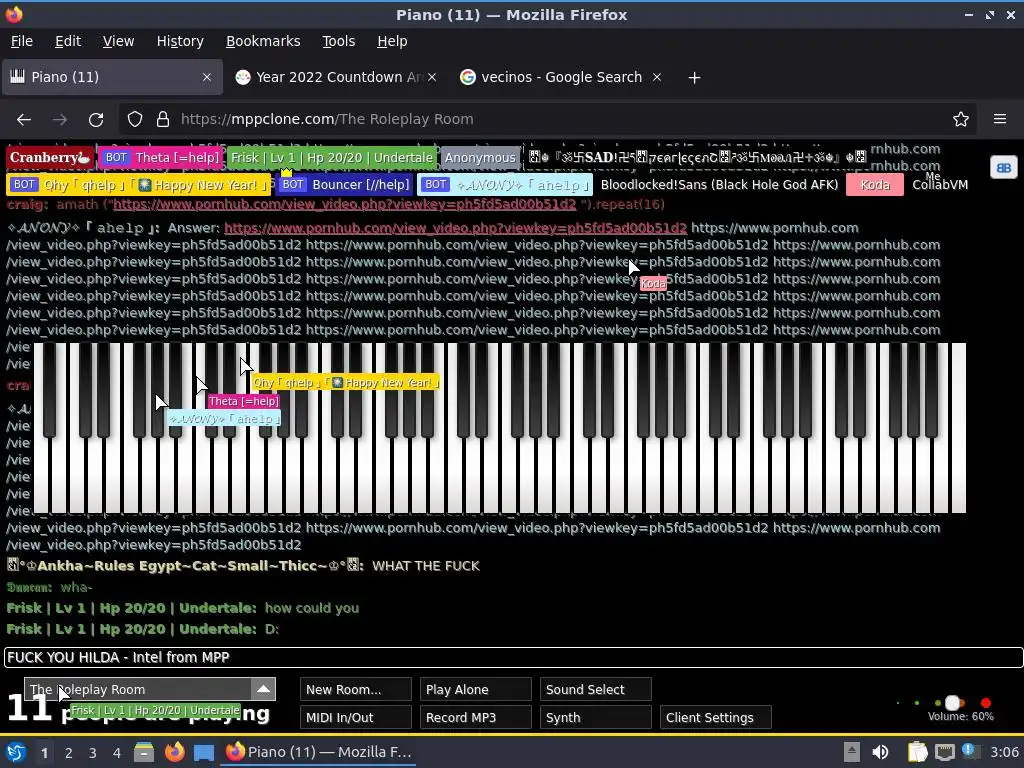Image resolution: width=1024 pixels, height=768 pixels.
Task: Focus the chat message input field
Action: (513, 657)
